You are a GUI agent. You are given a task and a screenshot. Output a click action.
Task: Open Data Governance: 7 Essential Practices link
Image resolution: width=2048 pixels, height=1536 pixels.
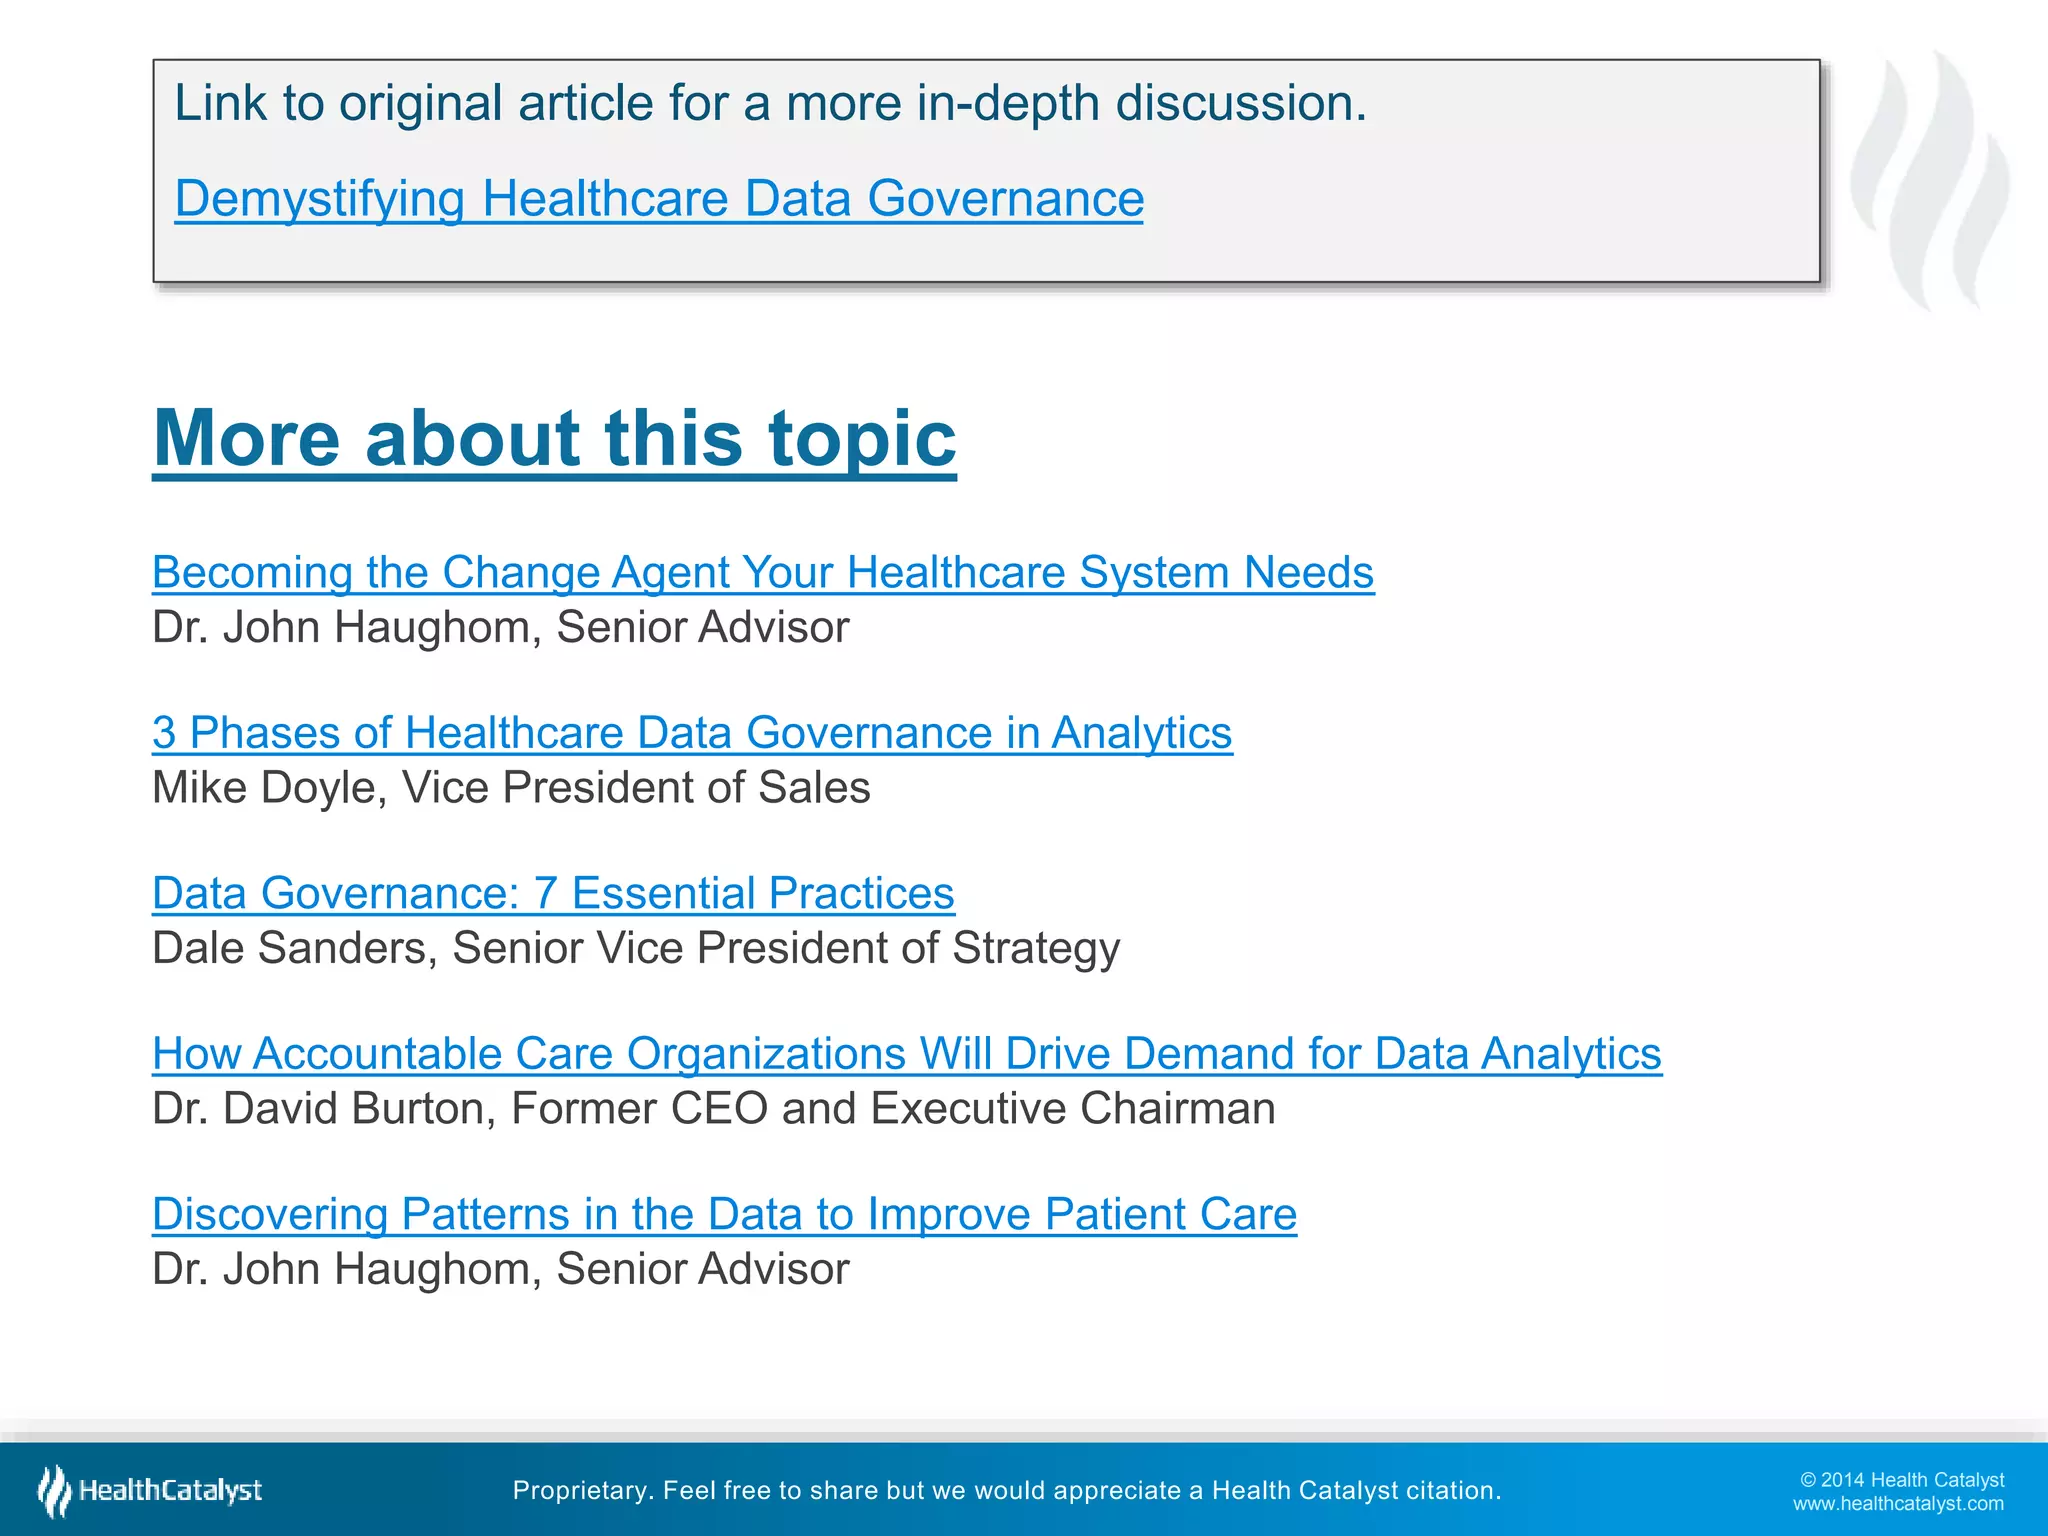coord(553,893)
